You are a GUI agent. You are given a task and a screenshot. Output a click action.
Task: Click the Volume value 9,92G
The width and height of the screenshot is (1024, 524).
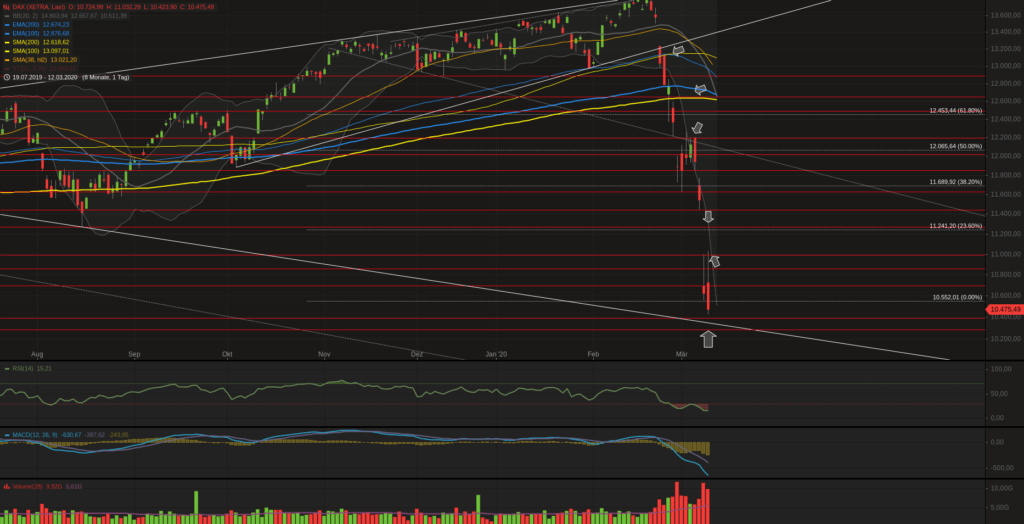click(54, 486)
